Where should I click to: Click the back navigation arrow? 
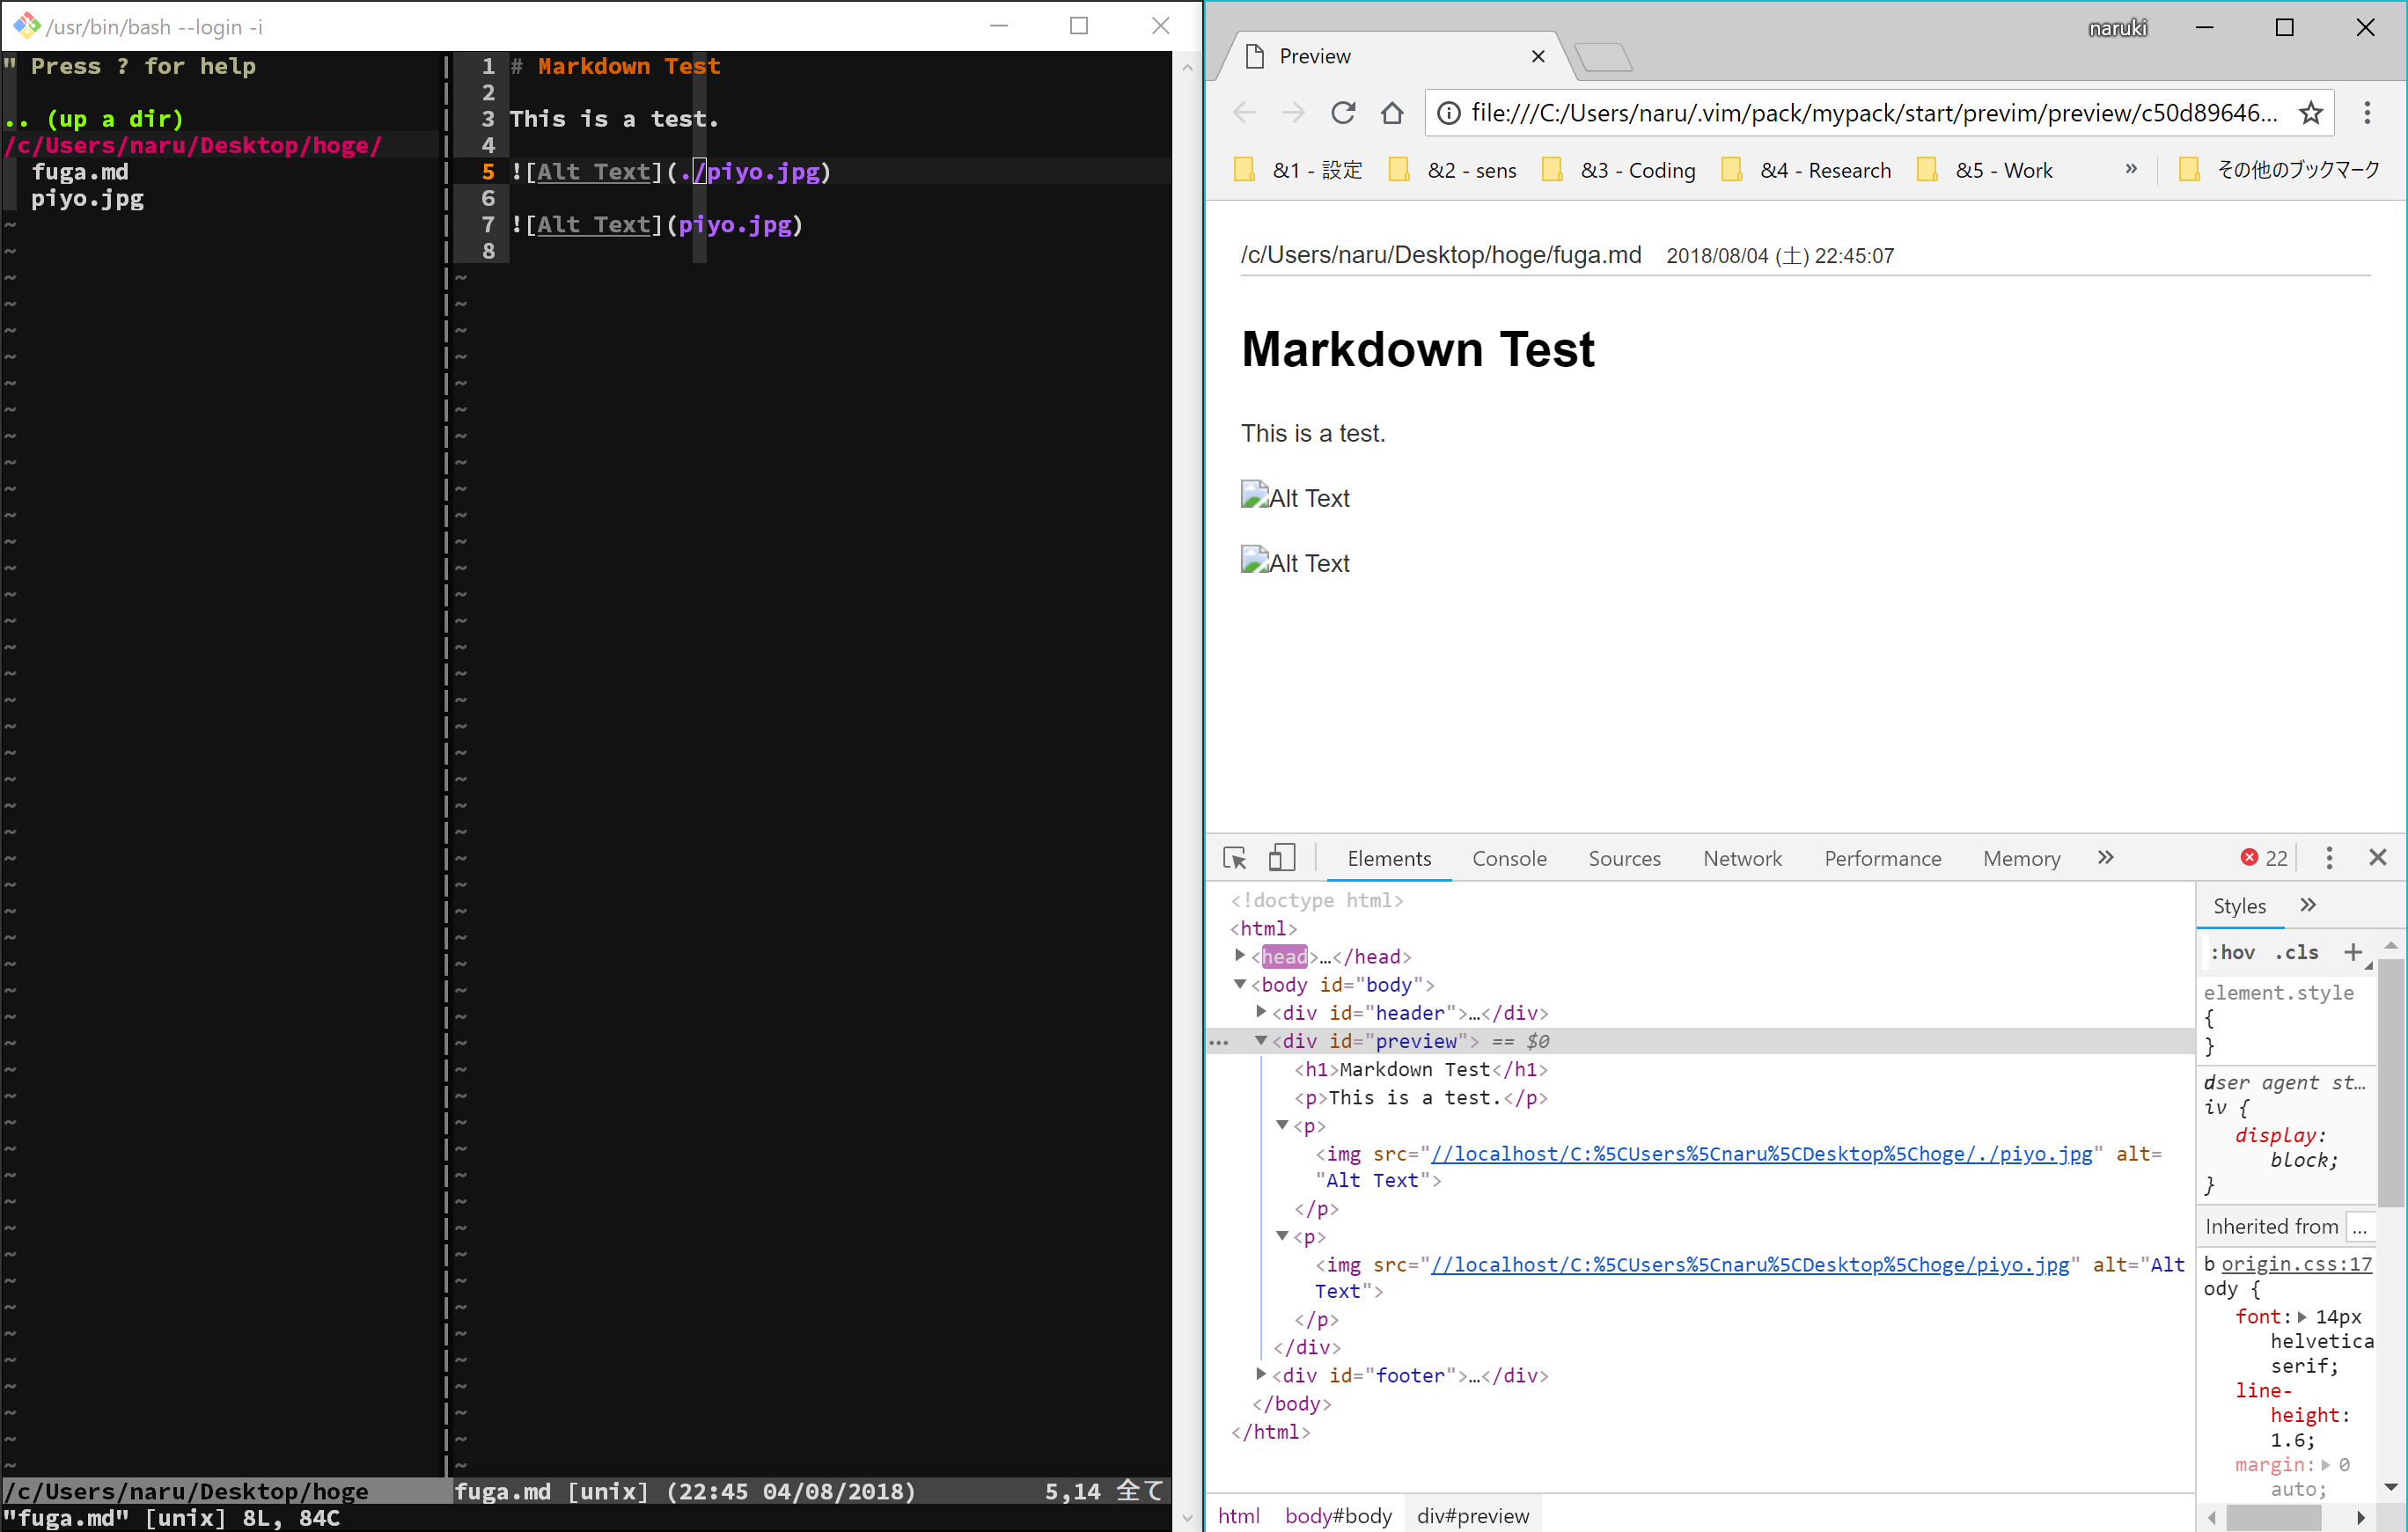[x=1244, y=112]
